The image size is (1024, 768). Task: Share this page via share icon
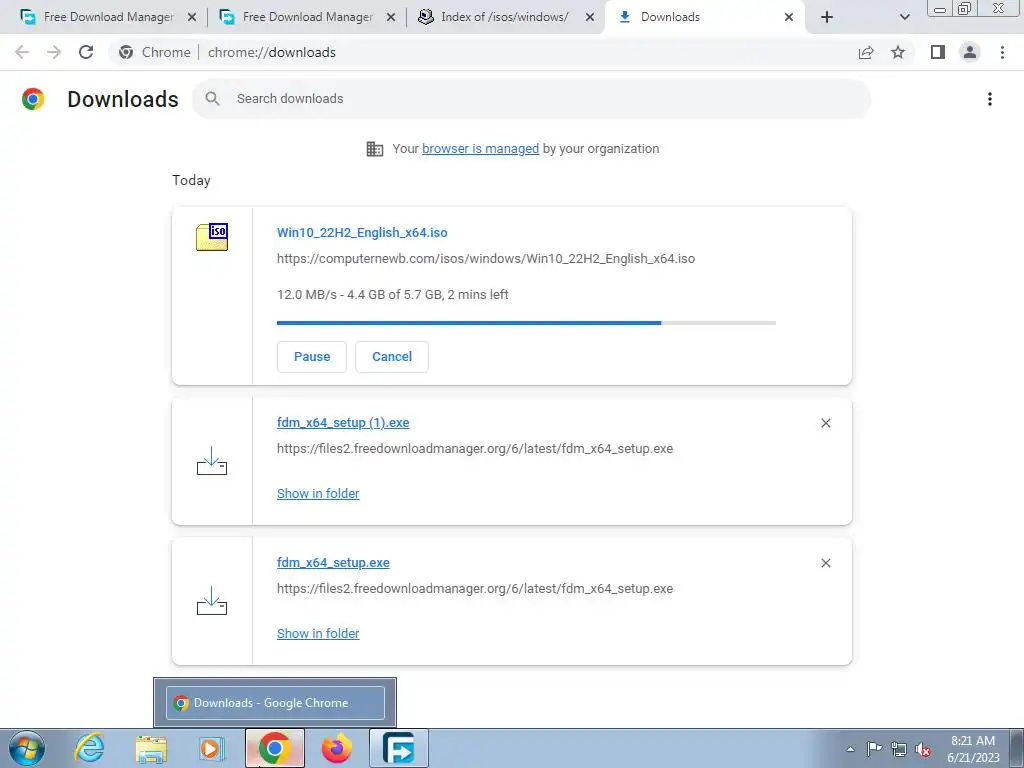coord(866,52)
